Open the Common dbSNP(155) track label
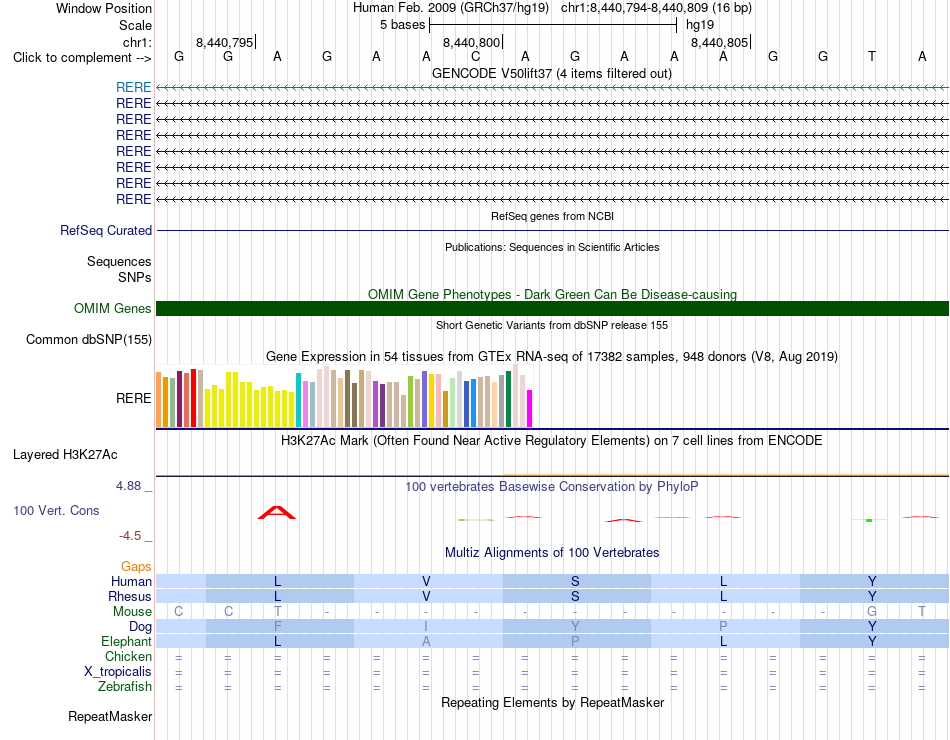The width and height of the screenshot is (950, 740). [x=88, y=339]
